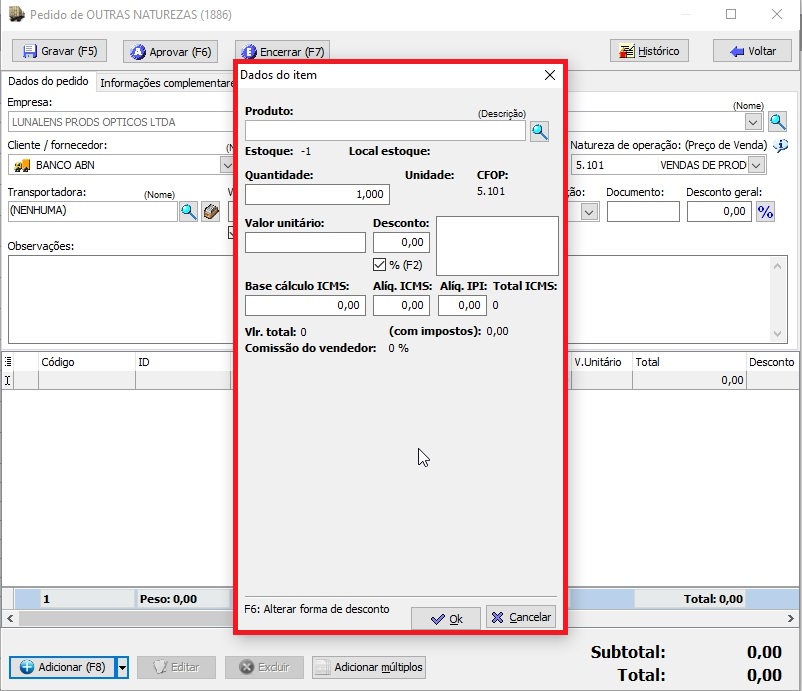Confirm the item with the Ok button
This screenshot has height=691, width=802.
[446, 618]
